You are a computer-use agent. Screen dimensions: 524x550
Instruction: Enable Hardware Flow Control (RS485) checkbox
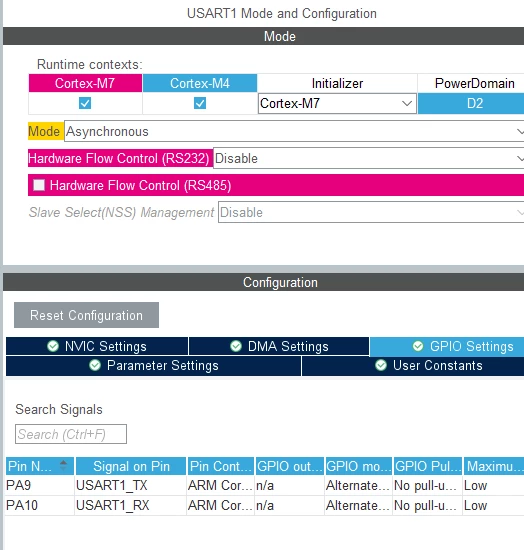point(39,185)
